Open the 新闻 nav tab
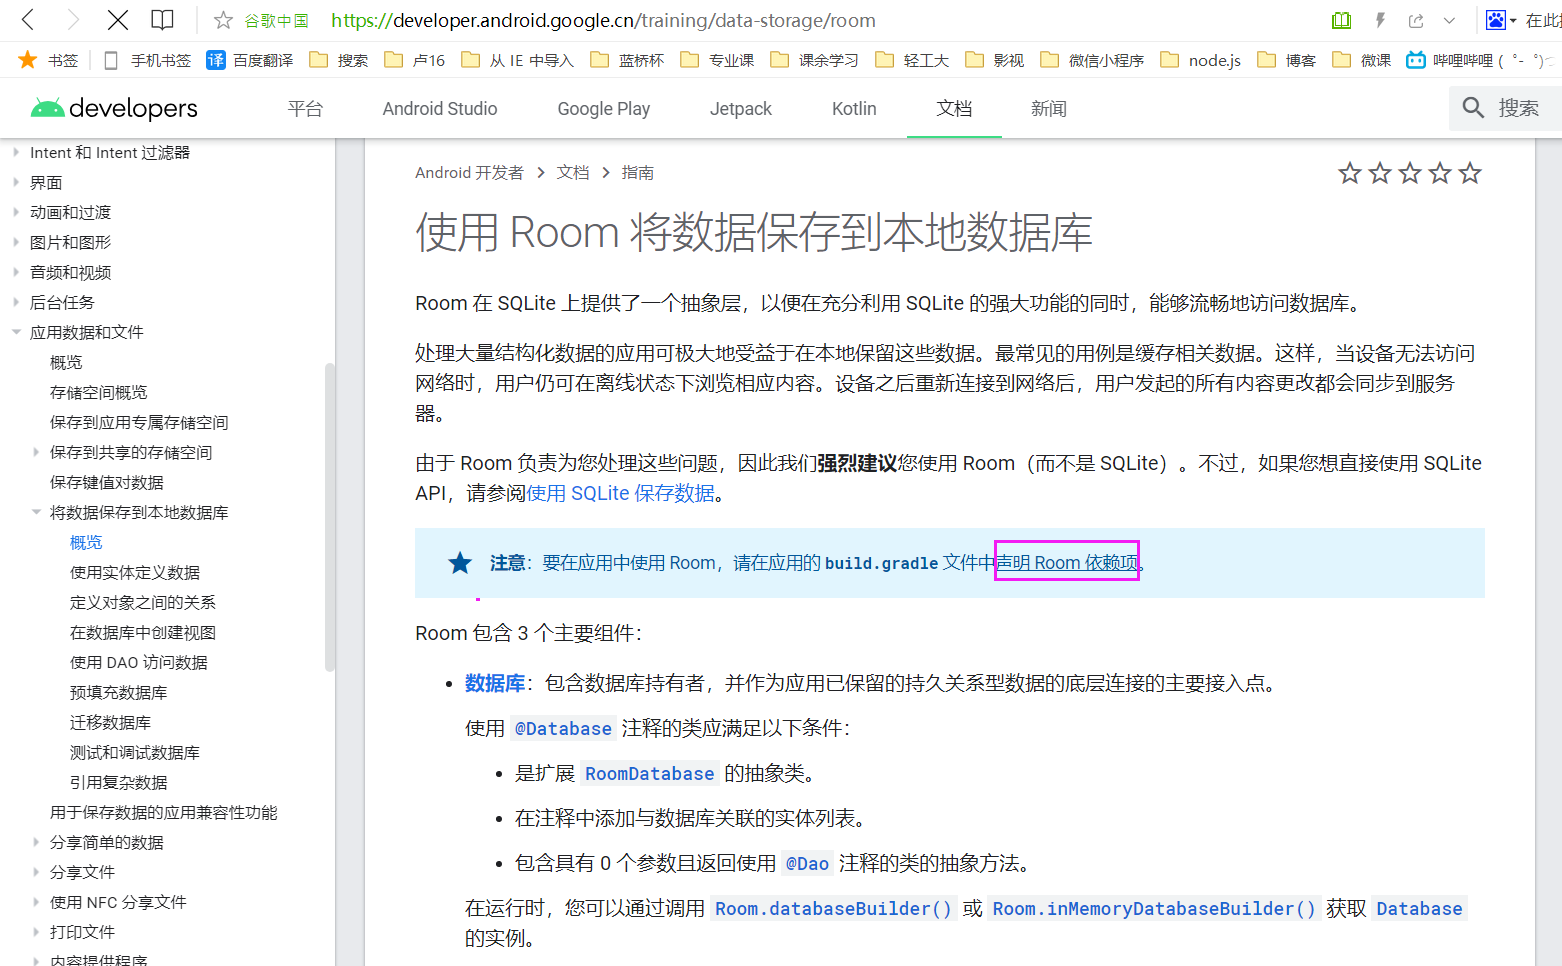Image resolution: width=1562 pixels, height=966 pixels. 1049,108
